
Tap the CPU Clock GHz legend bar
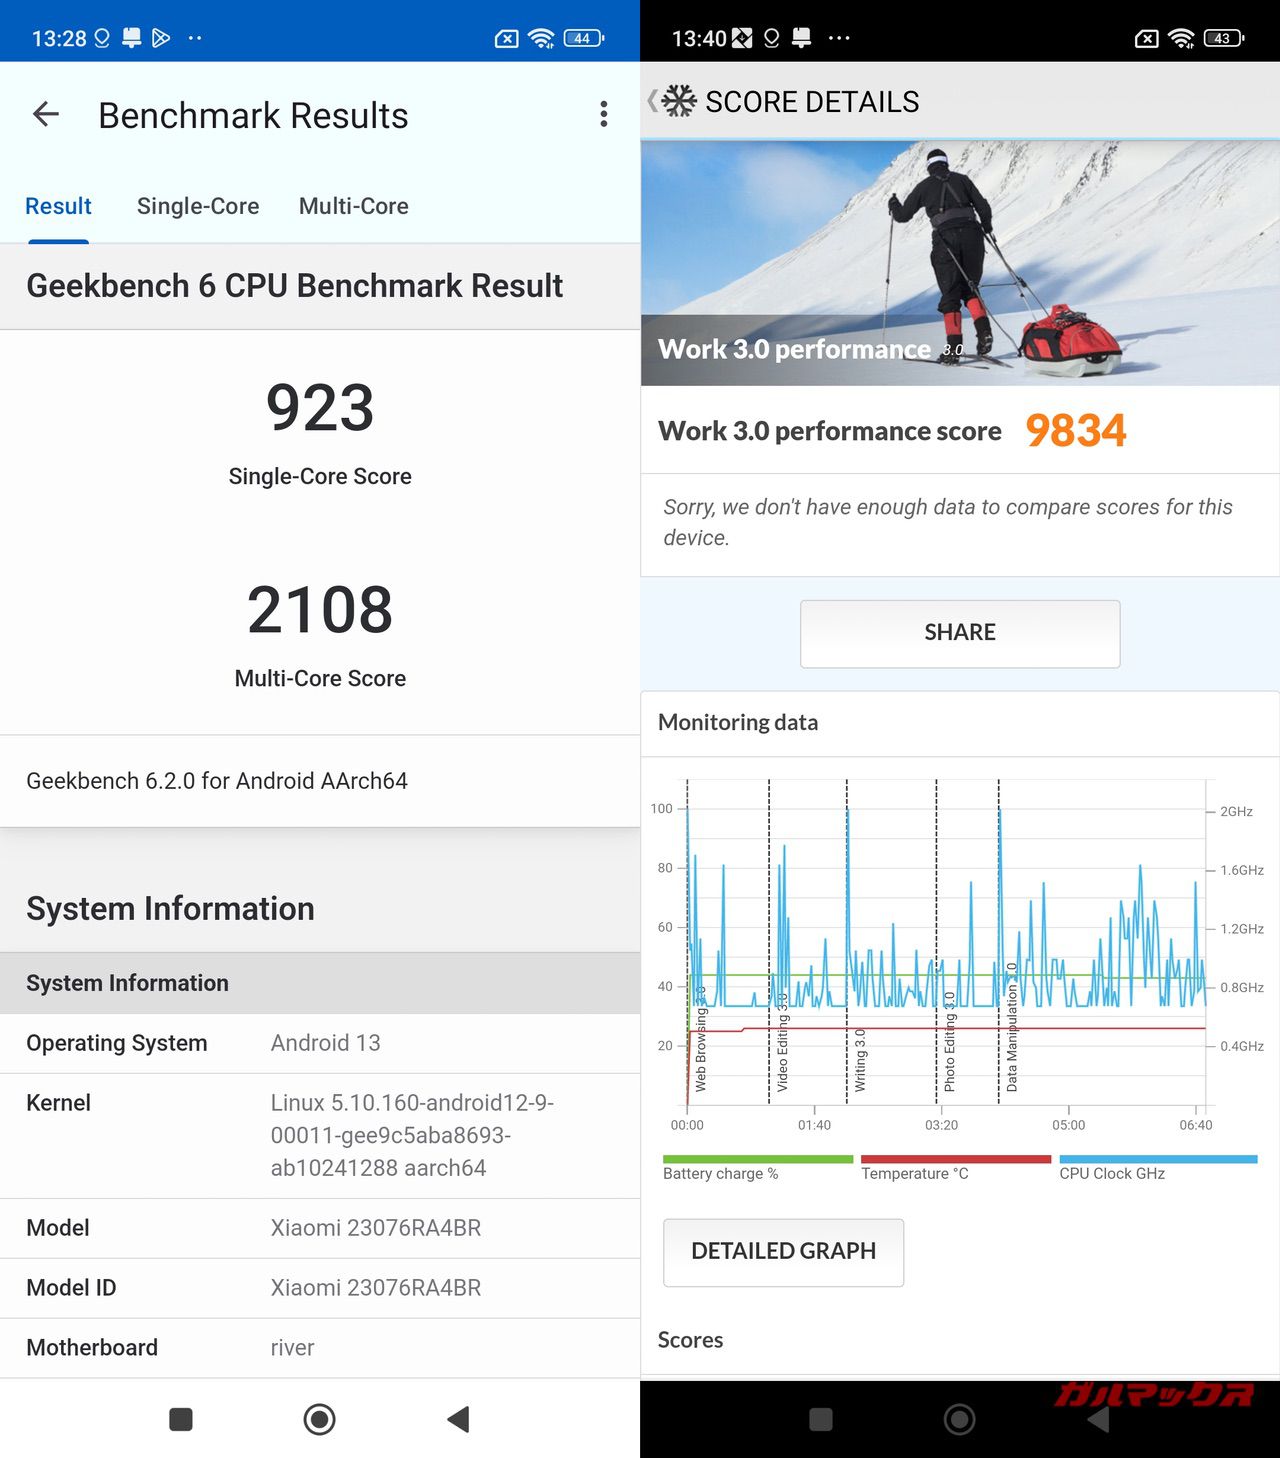pos(1157,1160)
